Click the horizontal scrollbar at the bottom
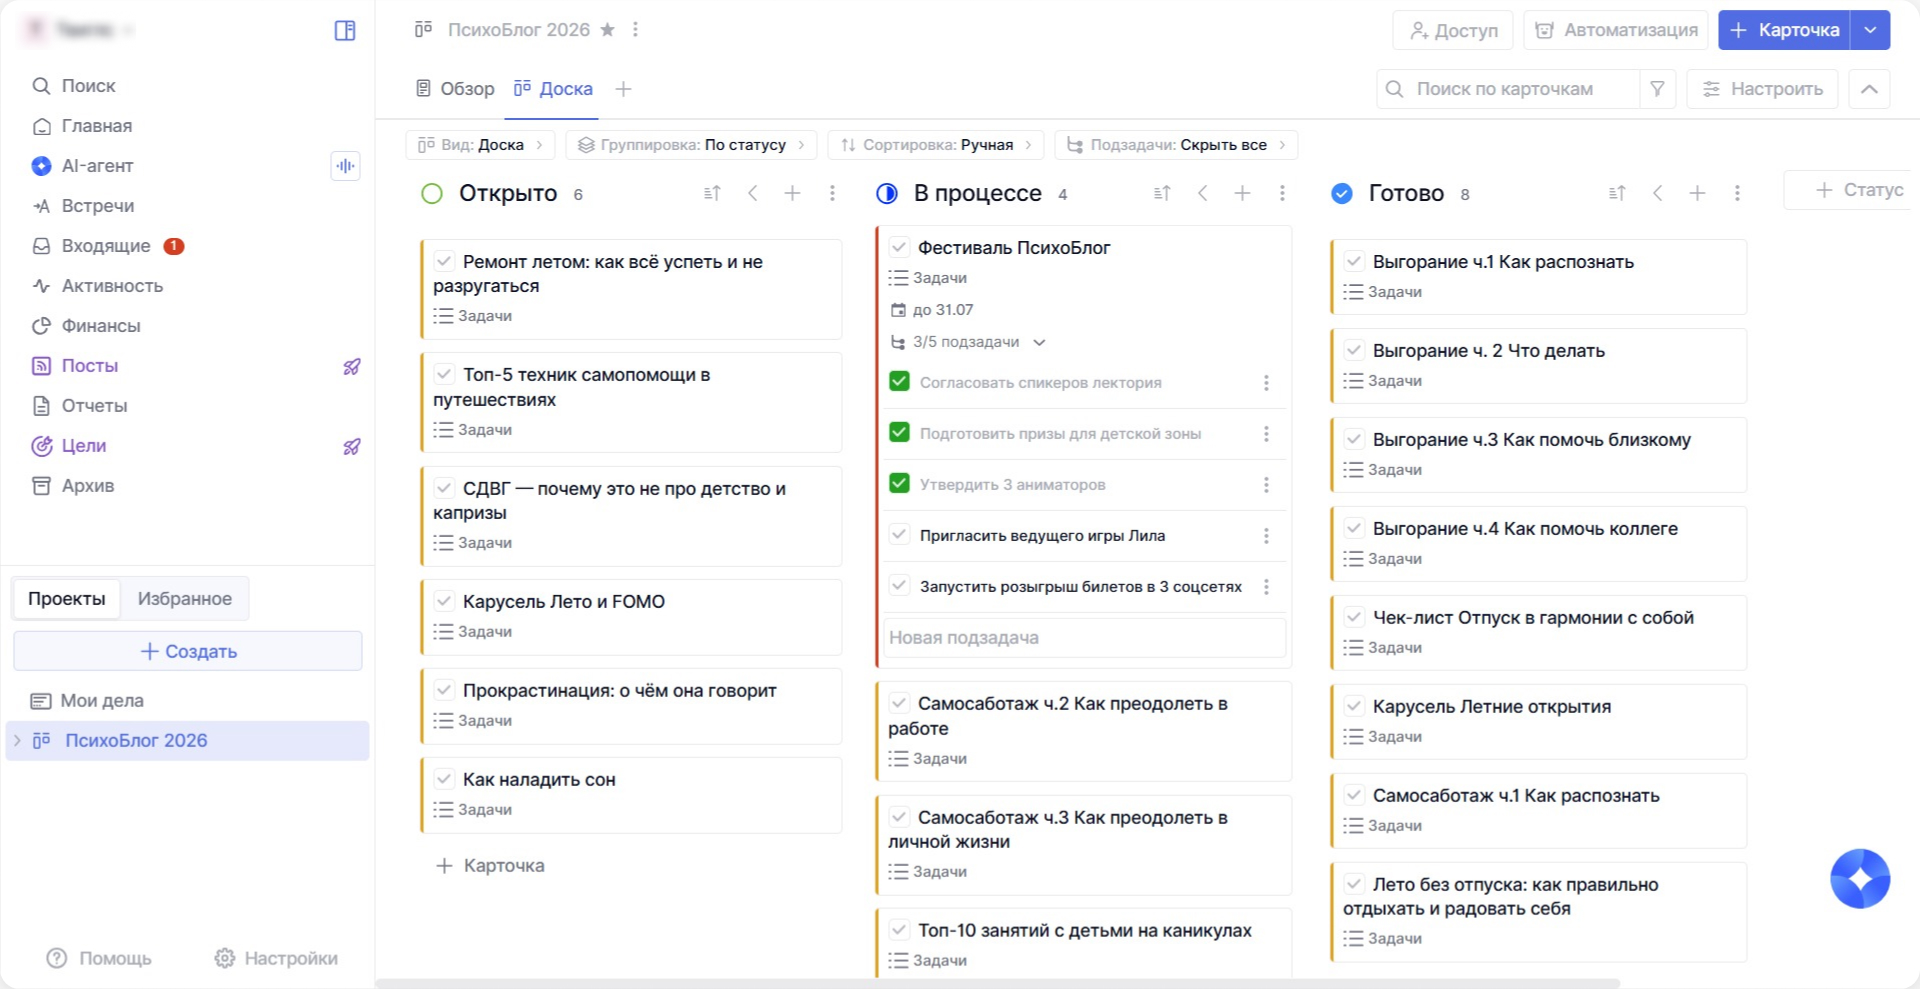 [997, 983]
